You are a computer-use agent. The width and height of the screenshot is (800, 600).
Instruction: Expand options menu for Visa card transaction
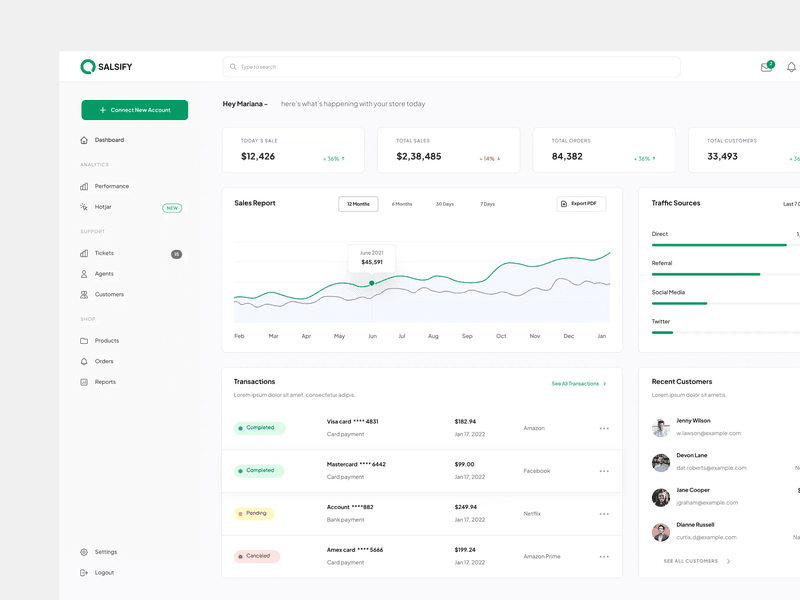click(604, 428)
